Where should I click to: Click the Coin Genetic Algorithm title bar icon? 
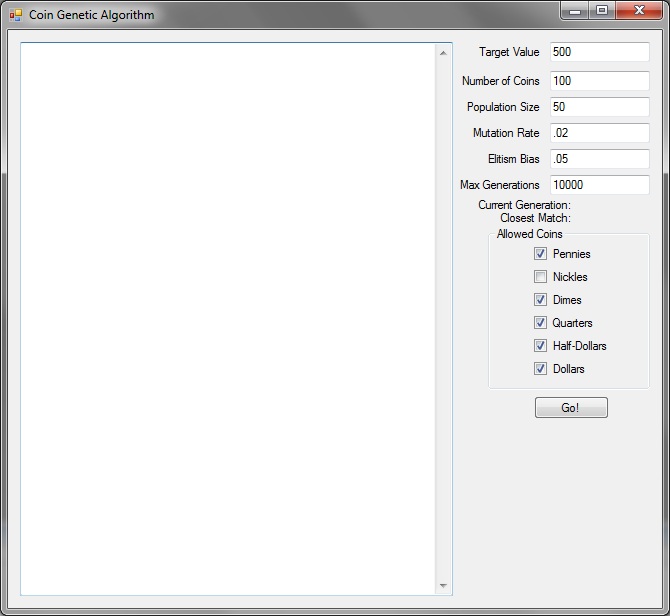[x=15, y=15]
